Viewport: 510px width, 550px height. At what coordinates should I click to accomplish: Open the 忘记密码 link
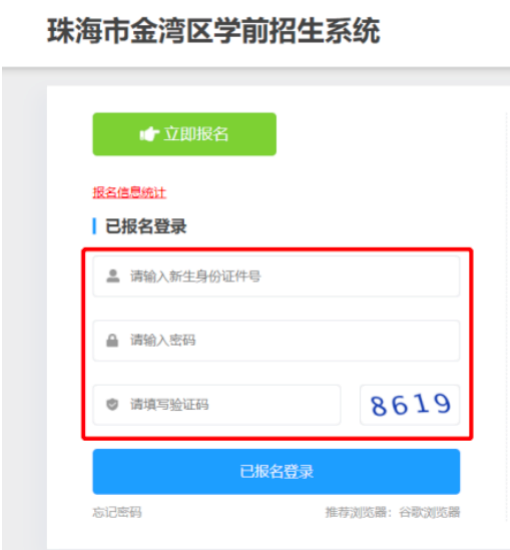pyautogui.click(x=117, y=512)
